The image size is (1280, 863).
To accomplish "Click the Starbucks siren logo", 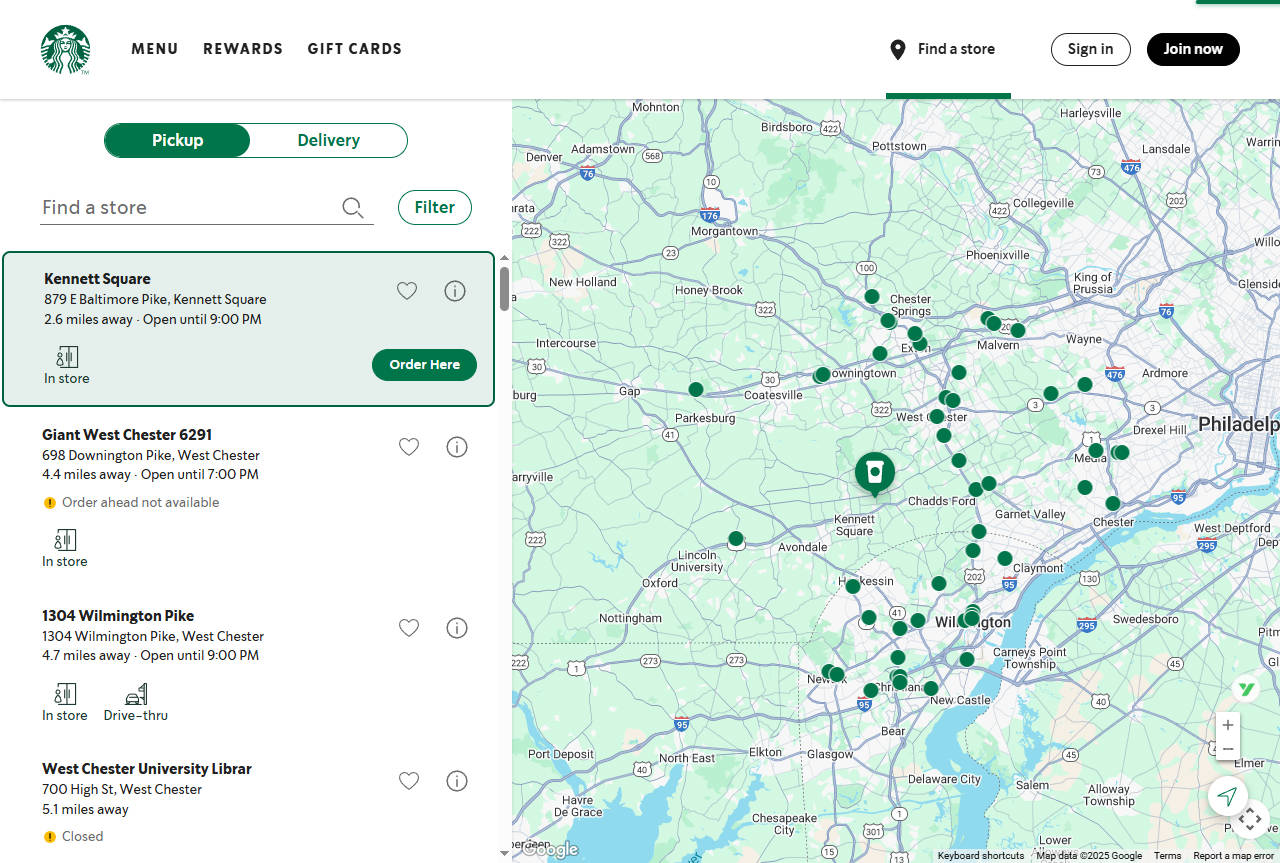I will coord(65,50).
